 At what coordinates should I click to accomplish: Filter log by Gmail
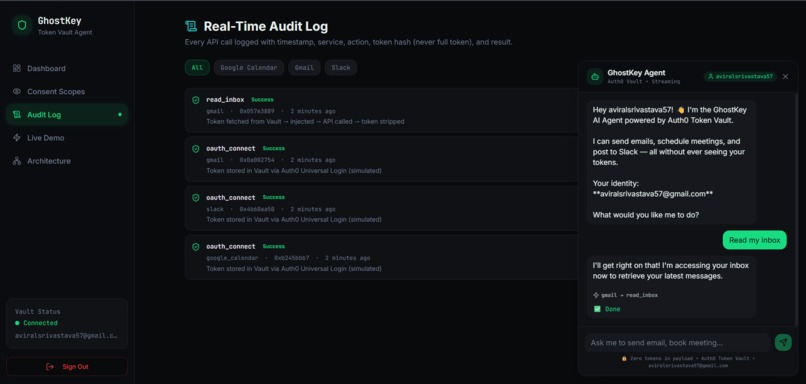[304, 67]
